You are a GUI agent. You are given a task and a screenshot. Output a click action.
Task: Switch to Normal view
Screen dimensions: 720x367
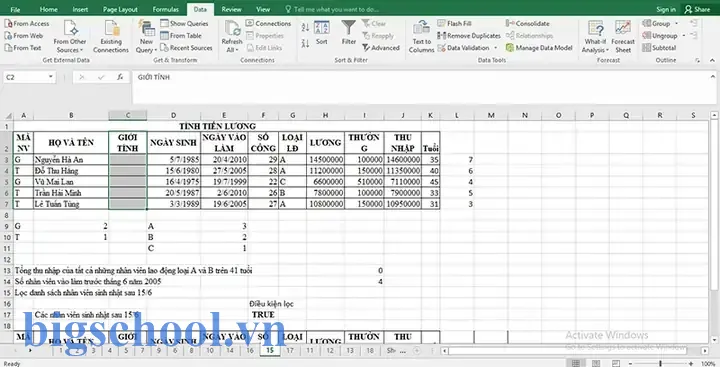point(576,363)
